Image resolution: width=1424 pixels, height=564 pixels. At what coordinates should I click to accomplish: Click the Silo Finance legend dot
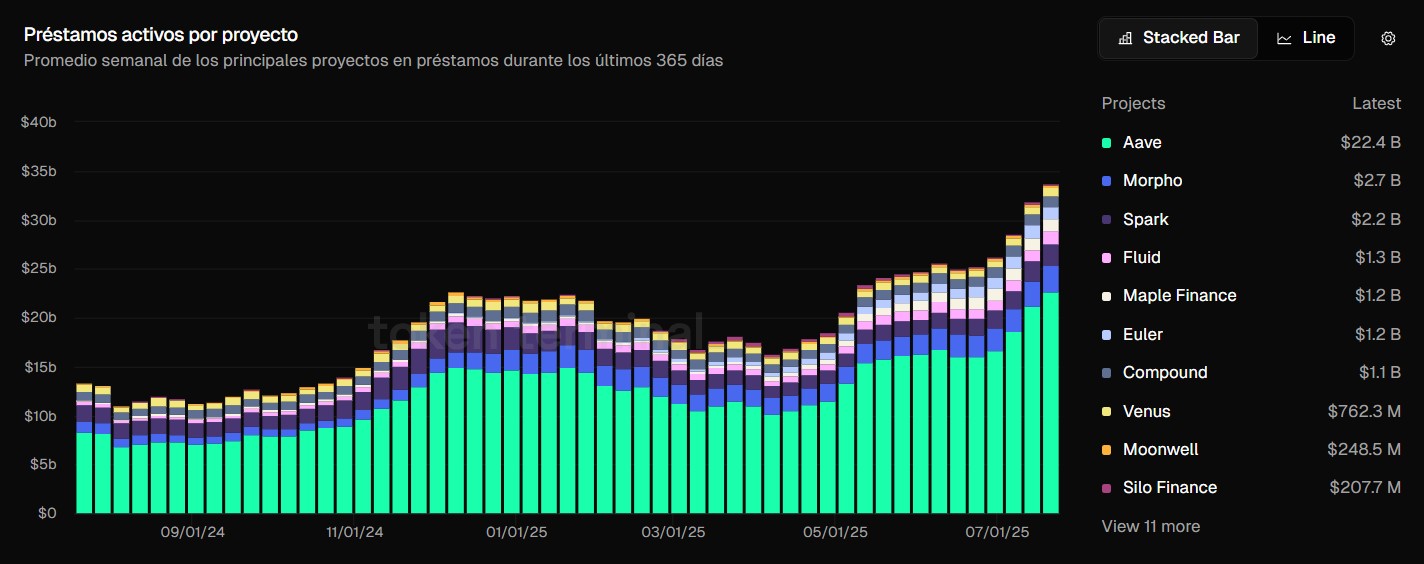1107,488
